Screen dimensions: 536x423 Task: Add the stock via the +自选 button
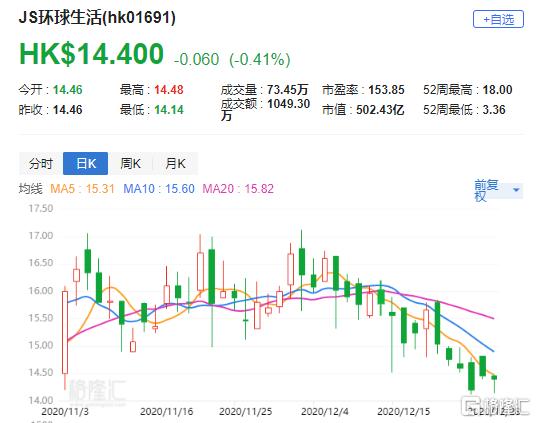(x=498, y=19)
